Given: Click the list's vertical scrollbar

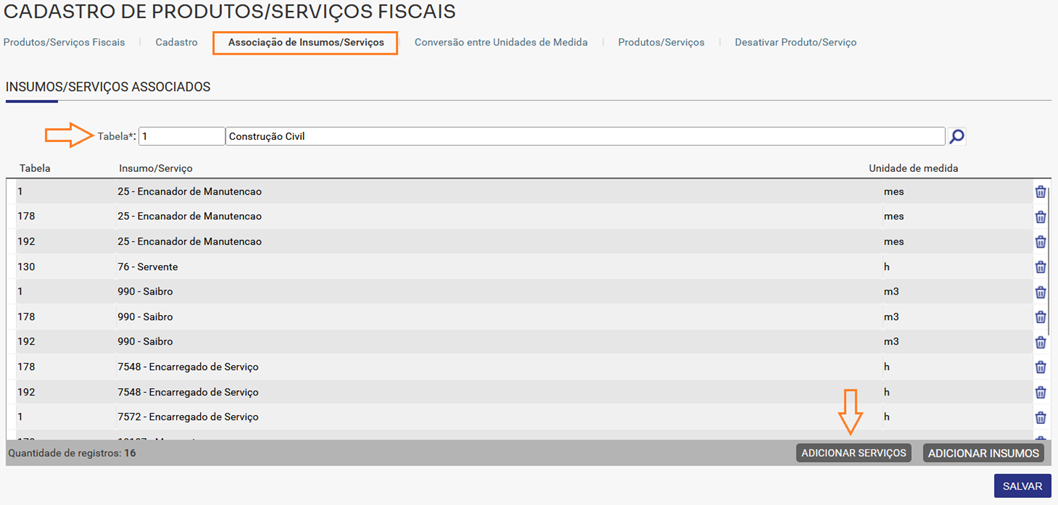Looking at the screenshot, I should 1049,263.
